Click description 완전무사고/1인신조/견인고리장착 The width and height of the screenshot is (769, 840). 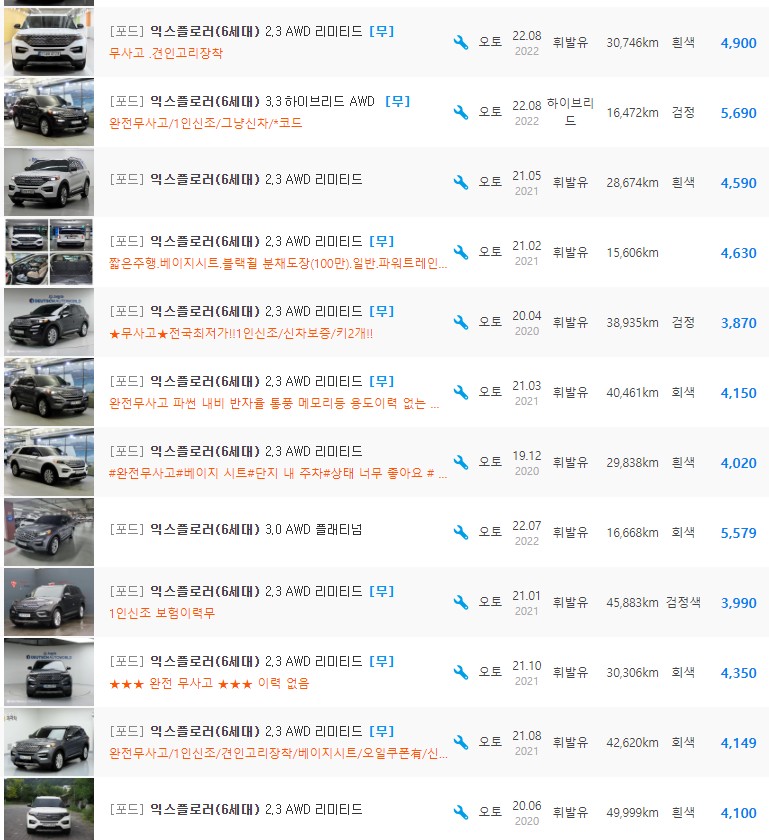tap(278, 753)
